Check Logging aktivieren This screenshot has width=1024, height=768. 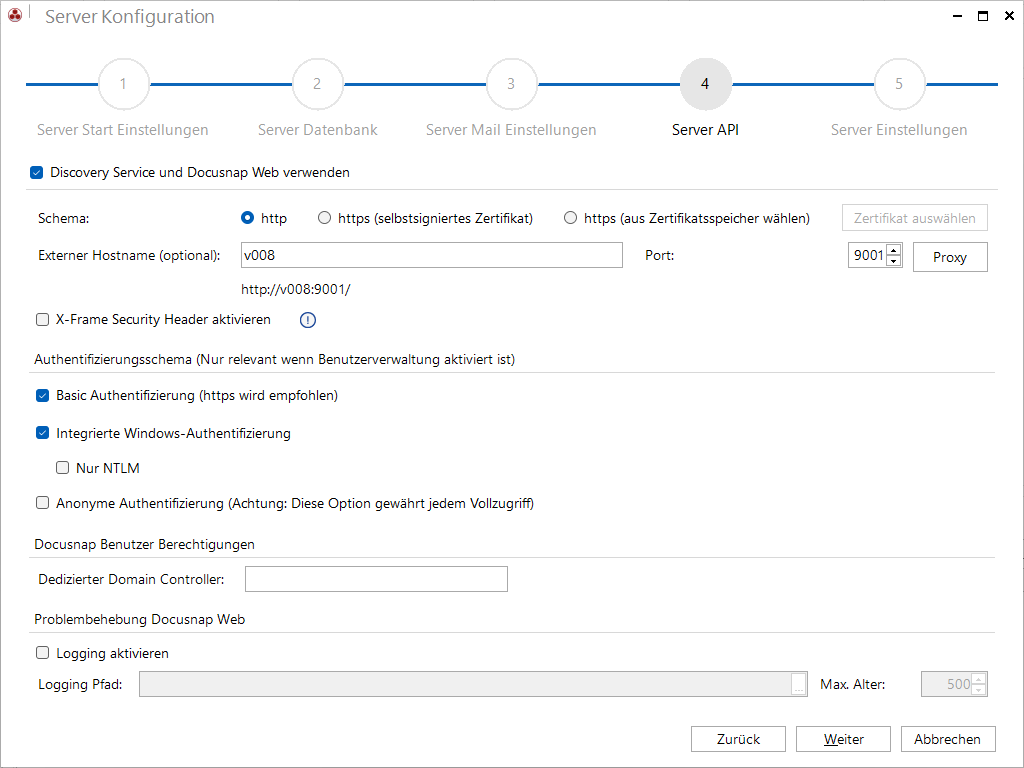point(42,653)
